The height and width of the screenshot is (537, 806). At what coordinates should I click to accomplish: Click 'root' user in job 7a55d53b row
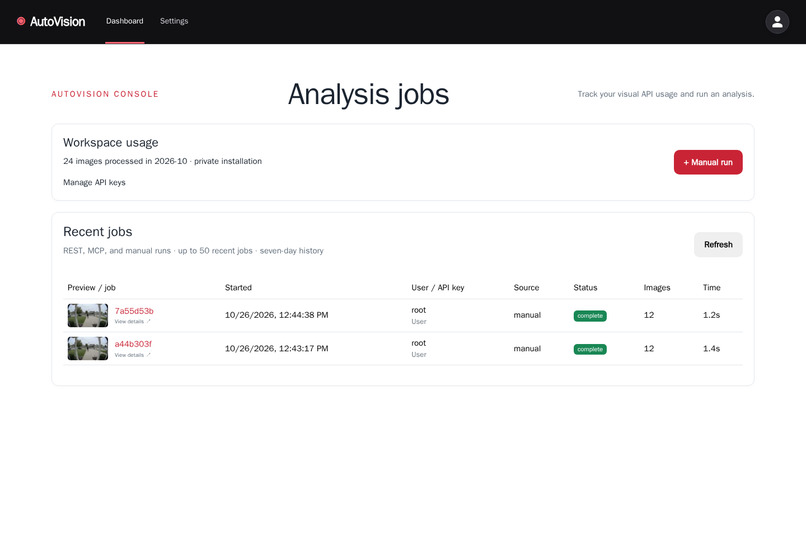pos(418,310)
